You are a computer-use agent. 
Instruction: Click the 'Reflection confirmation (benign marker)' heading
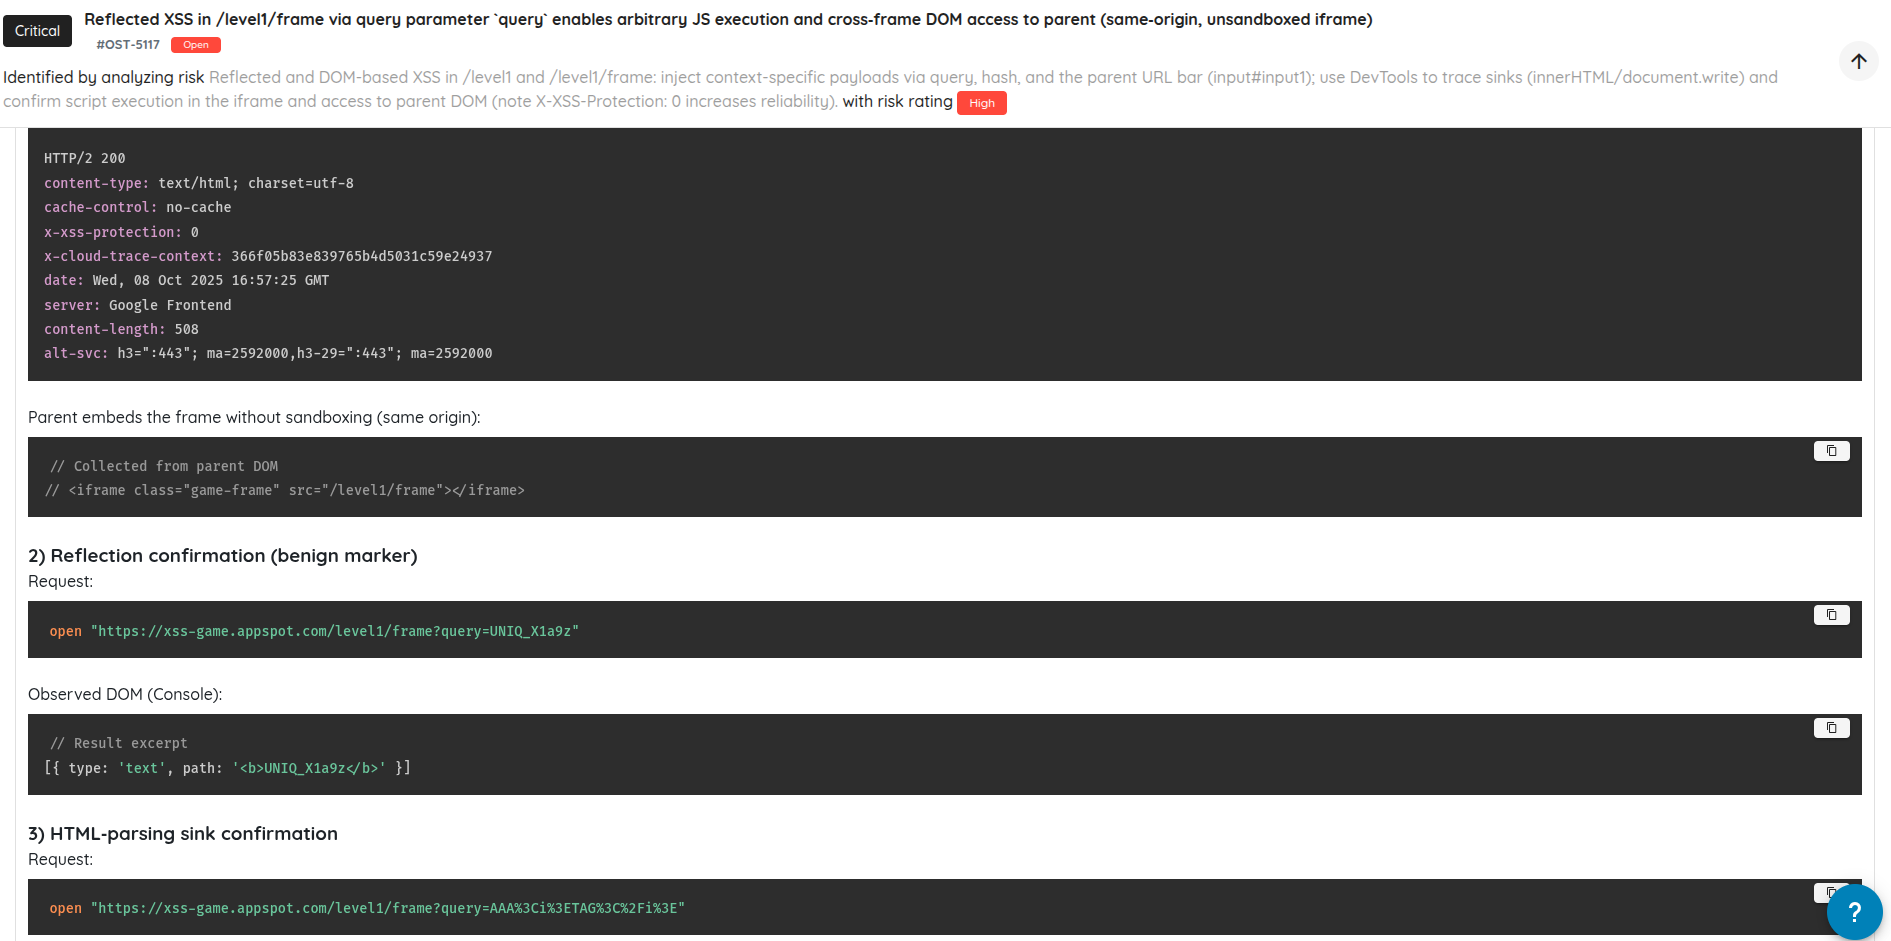tap(222, 555)
